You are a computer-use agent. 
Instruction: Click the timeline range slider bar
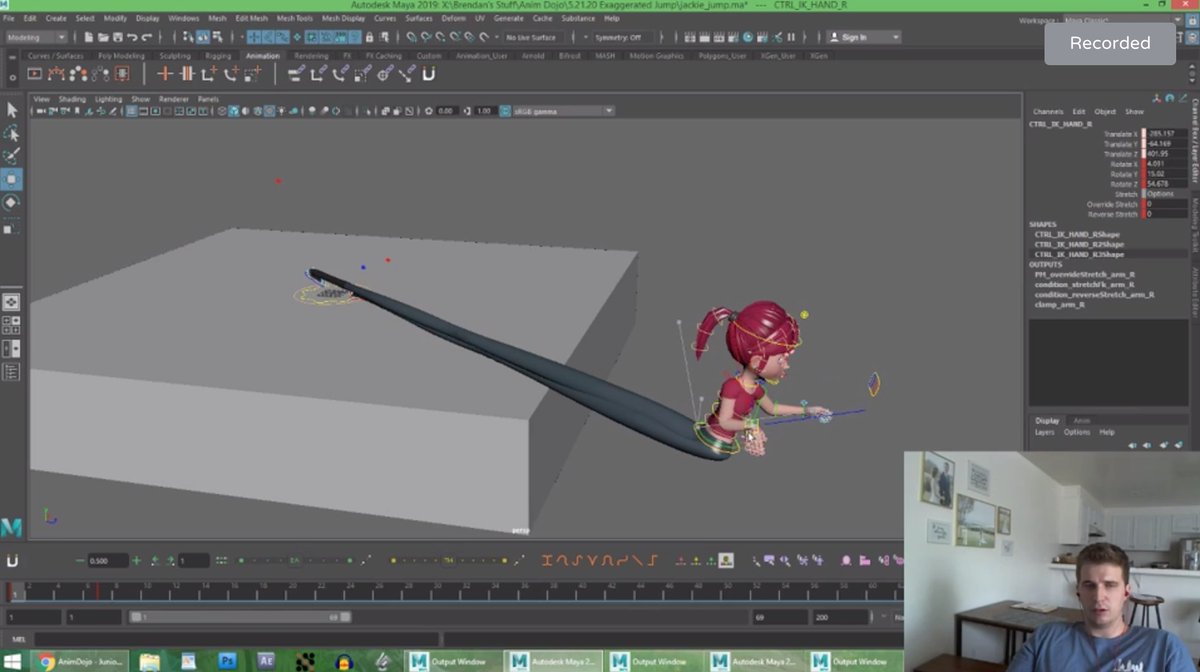coord(238,618)
